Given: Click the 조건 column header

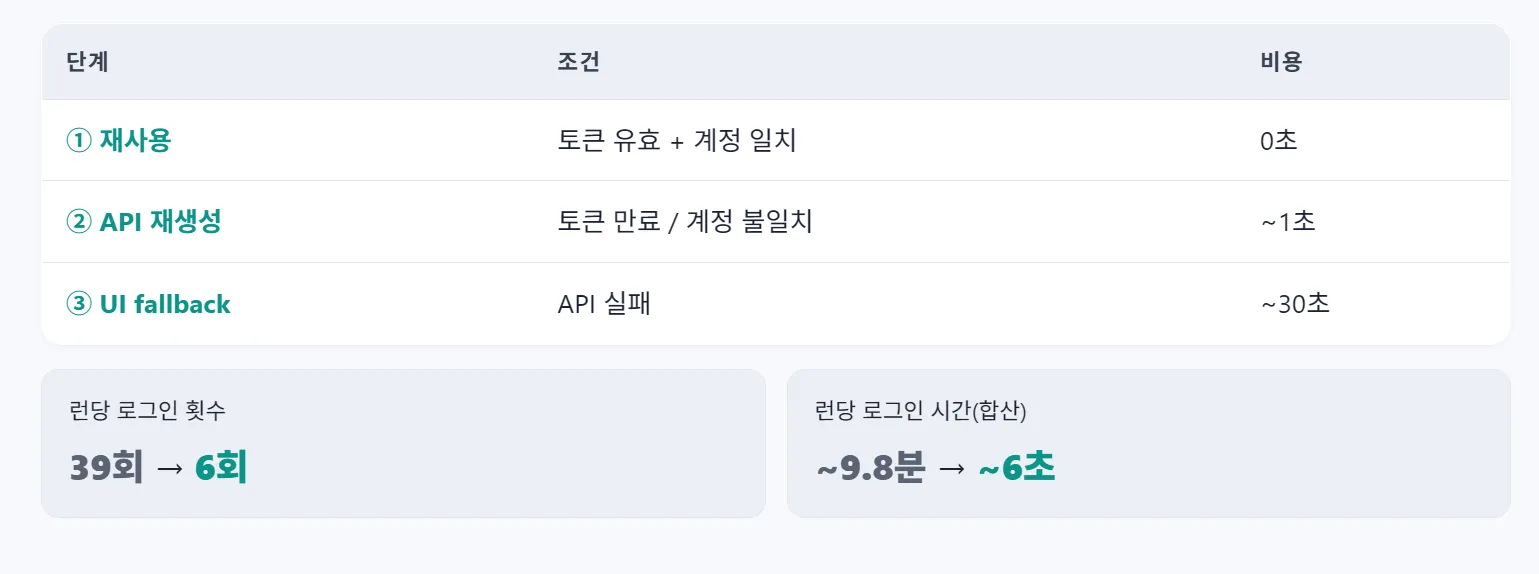Looking at the screenshot, I should tap(578, 62).
